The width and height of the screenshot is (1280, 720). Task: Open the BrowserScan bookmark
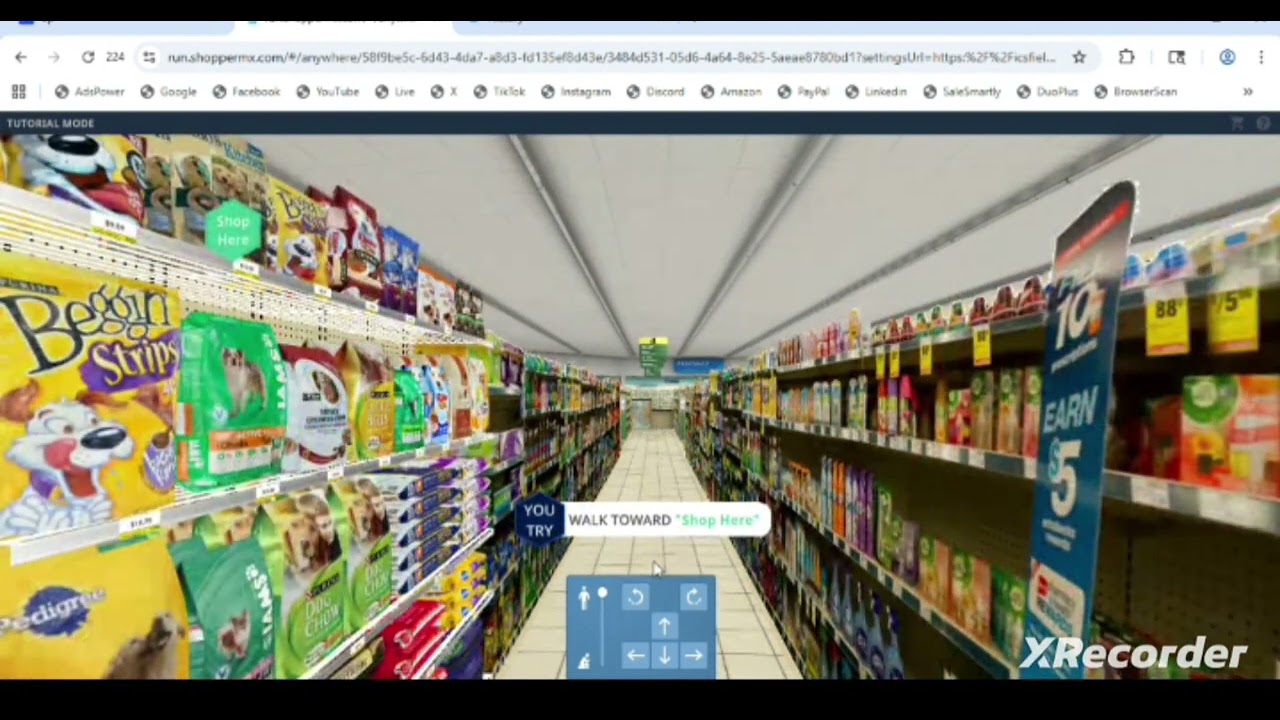click(1136, 92)
